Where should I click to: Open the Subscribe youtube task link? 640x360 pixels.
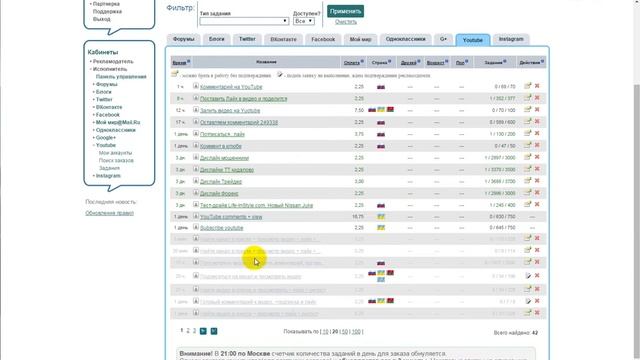click(x=222, y=228)
